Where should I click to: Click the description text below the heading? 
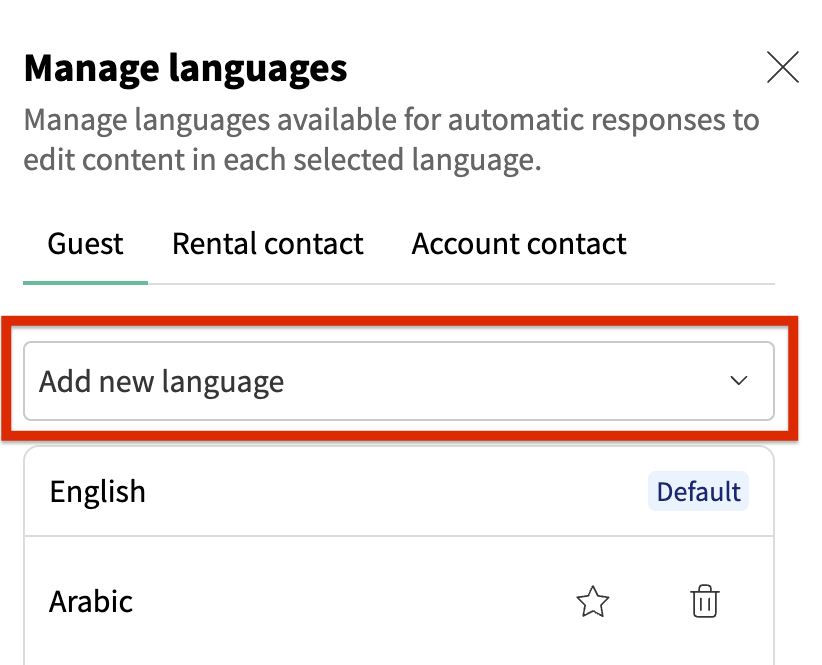[x=390, y=141]
